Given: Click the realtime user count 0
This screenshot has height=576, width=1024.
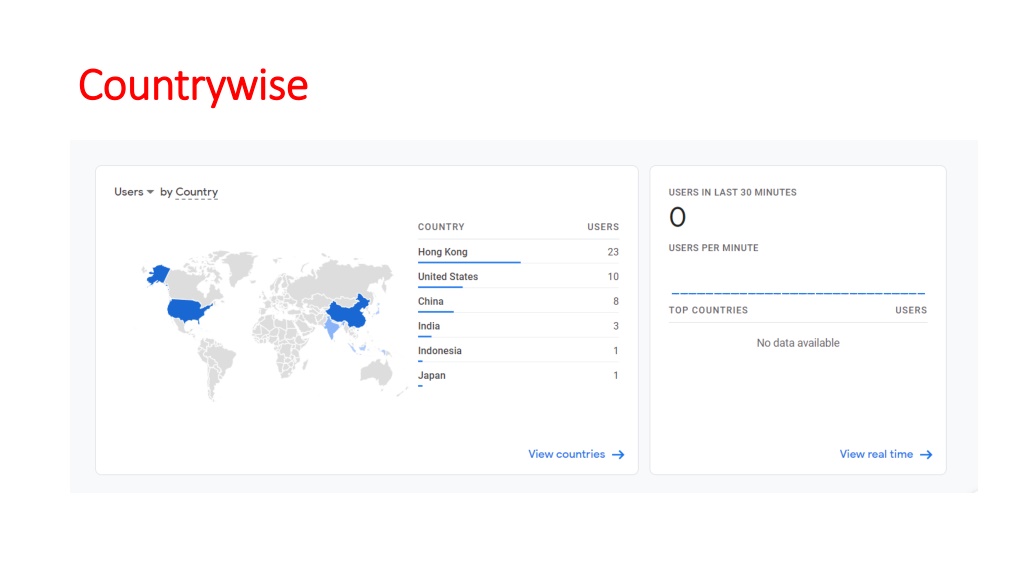Looking at the screenshot, I should point(677,217).
